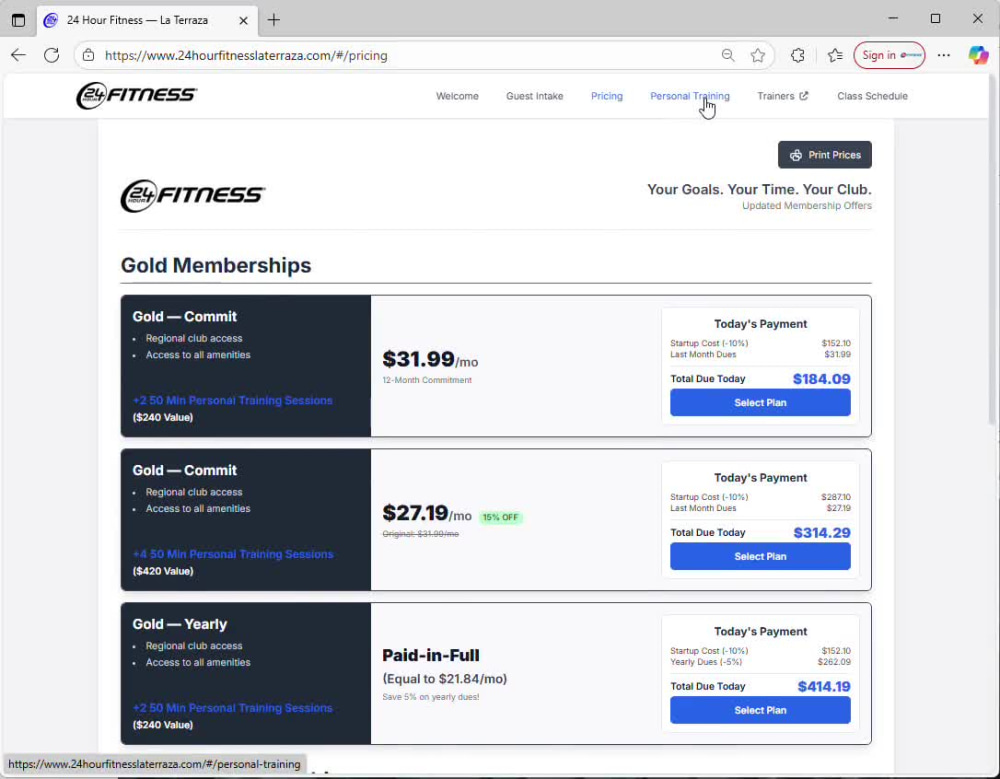Open the favorites list icon

pos(835,56)
